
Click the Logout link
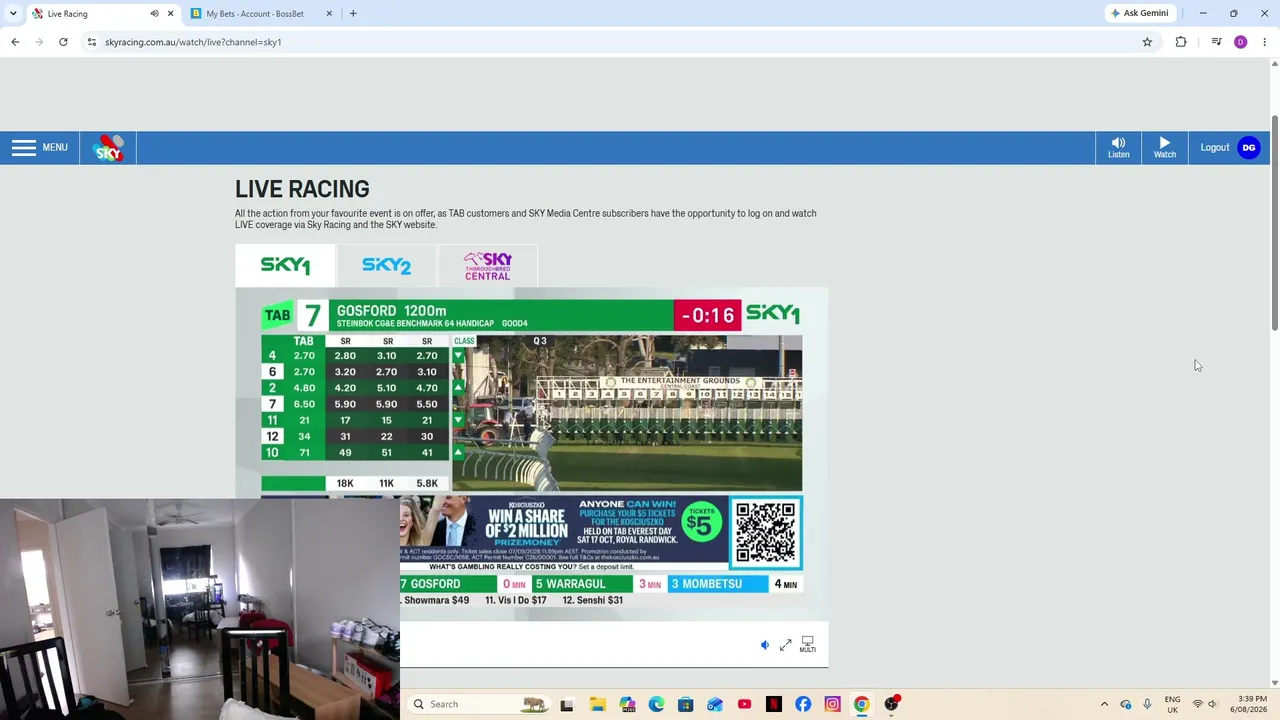1215,148
